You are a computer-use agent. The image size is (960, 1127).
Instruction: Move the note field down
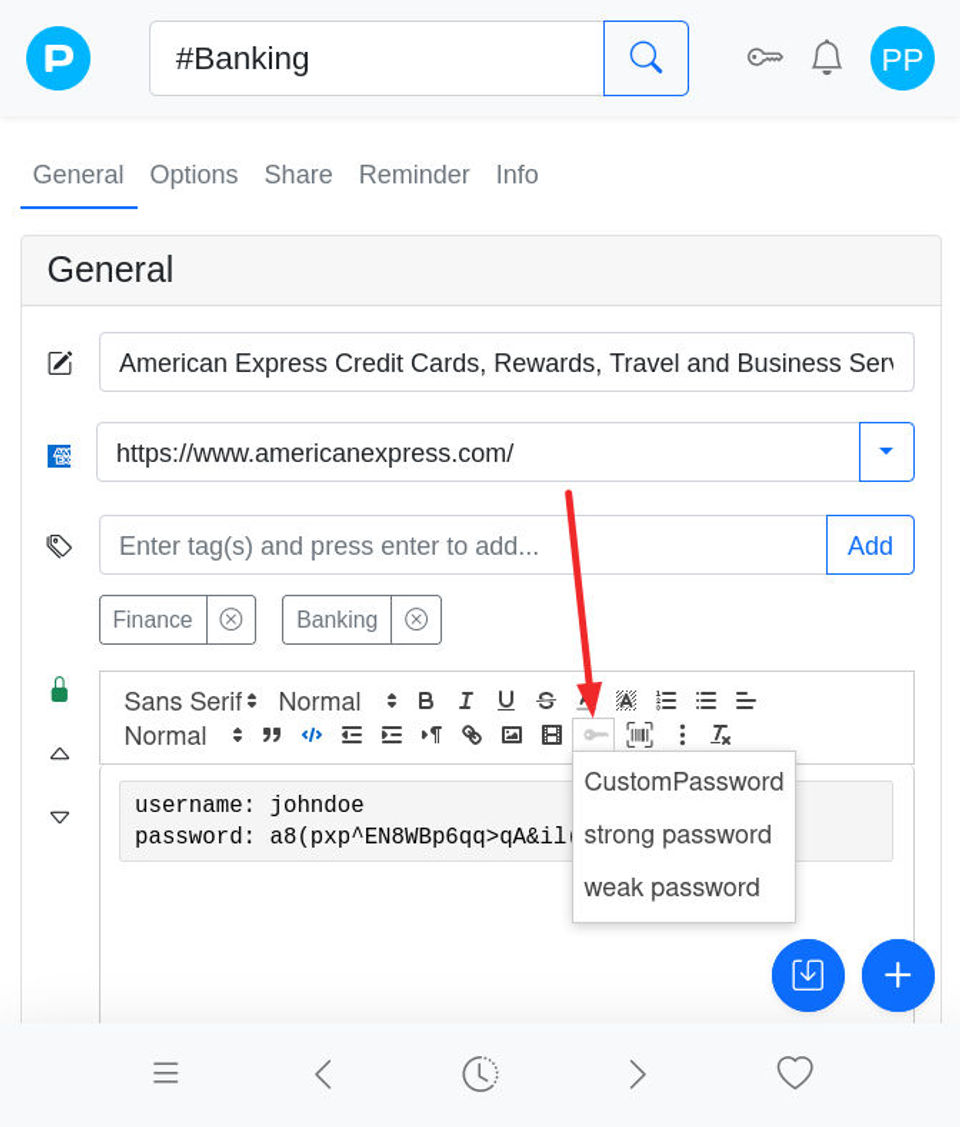click(60, 817)
